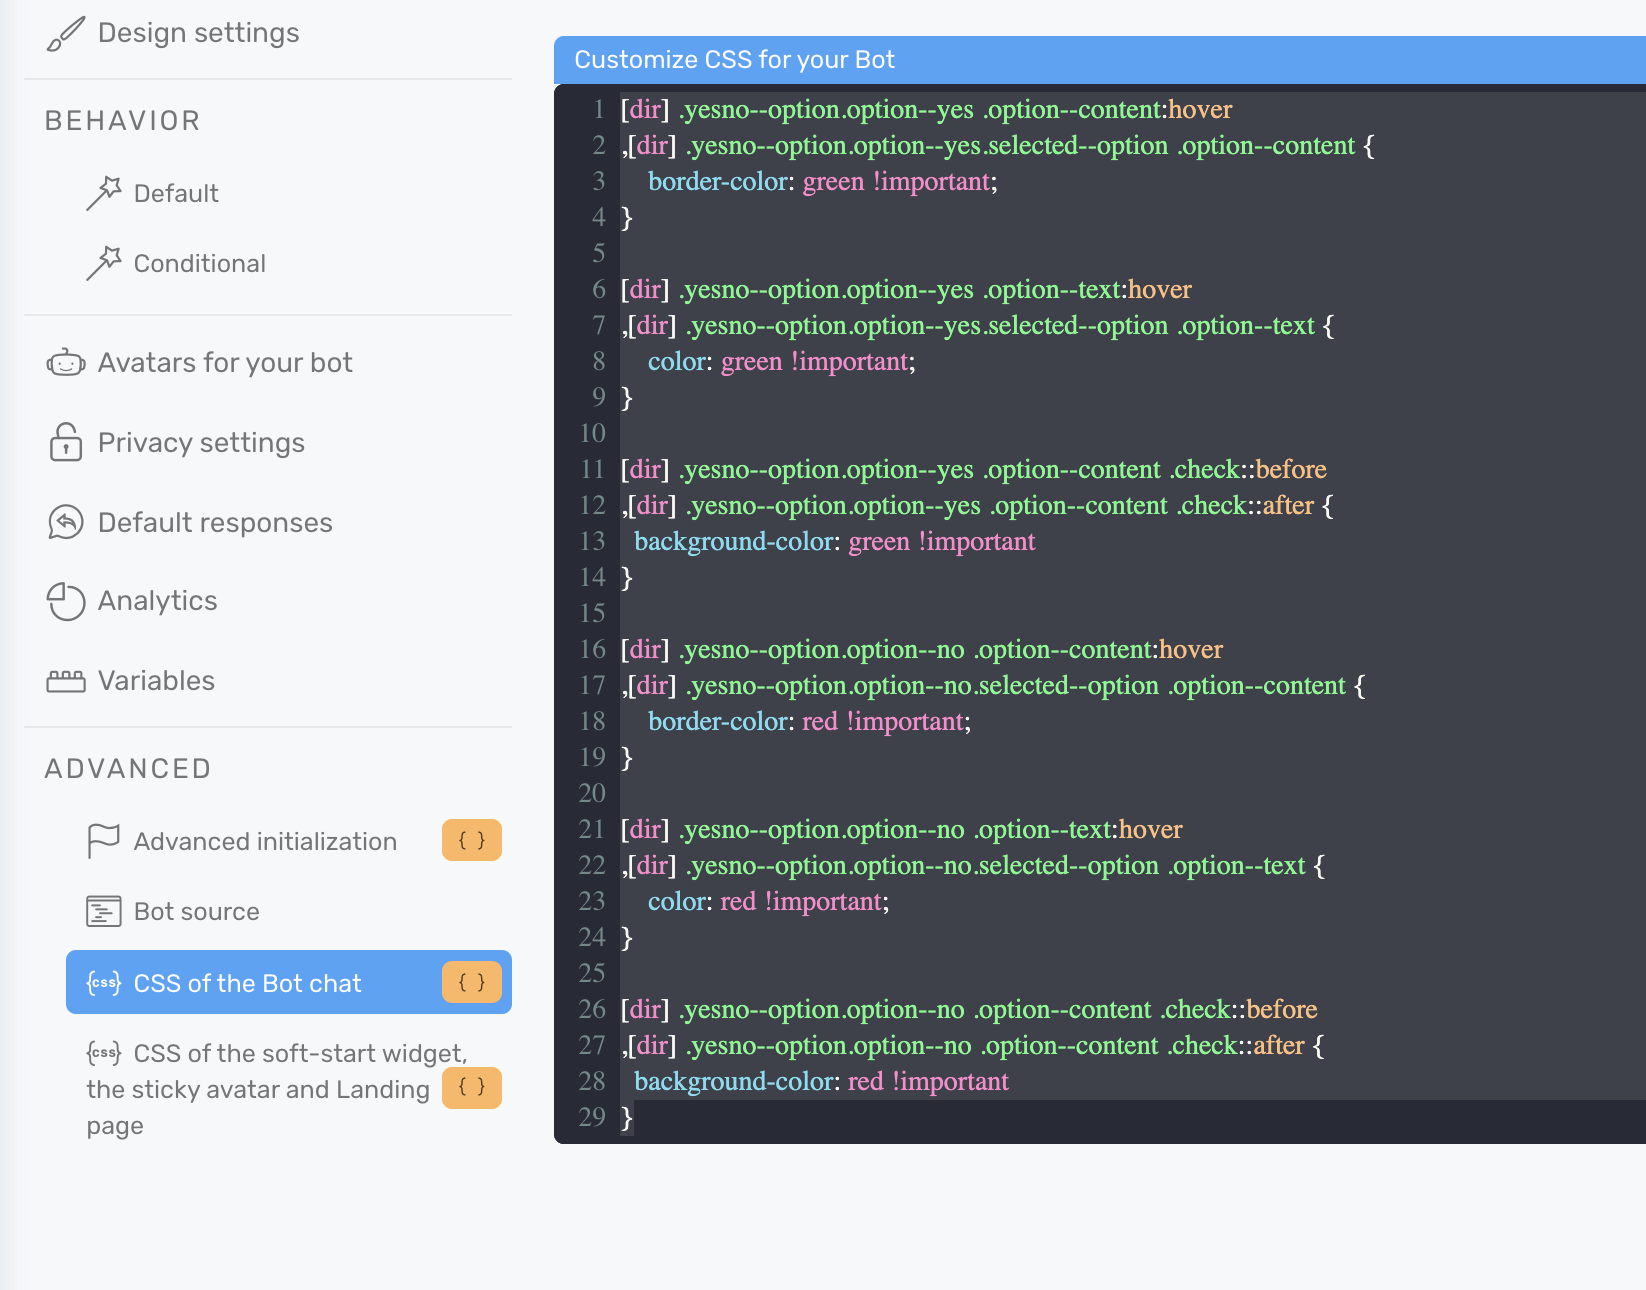This screenshot has width=1646, height=1290.
Task: Select CSS of the Bot chat
Action: (288, 982)
